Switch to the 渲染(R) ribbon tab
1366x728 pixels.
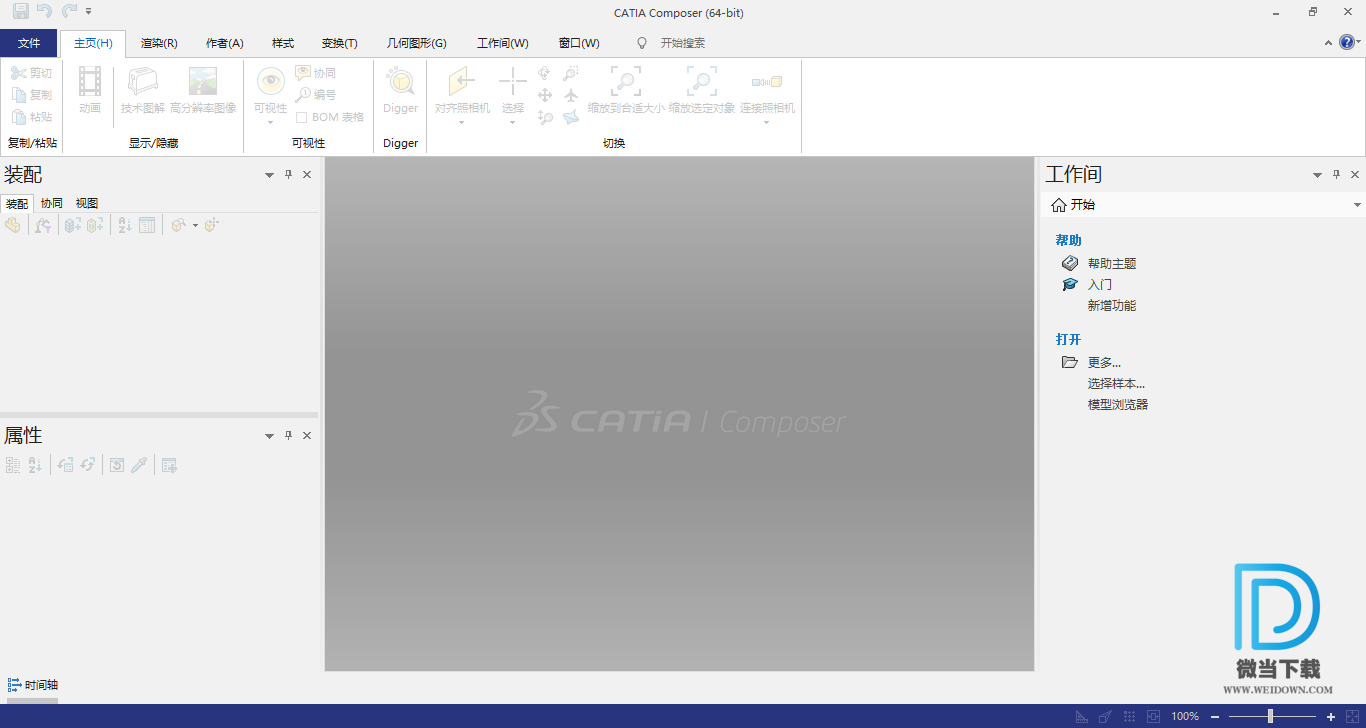click(x=159, y=43)
